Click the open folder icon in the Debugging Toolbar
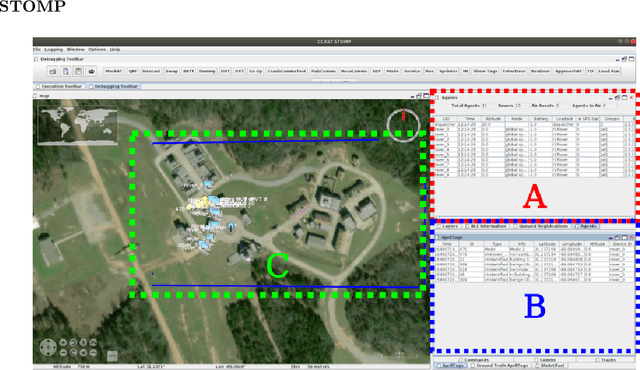640x370 pixels. [53, 71]
